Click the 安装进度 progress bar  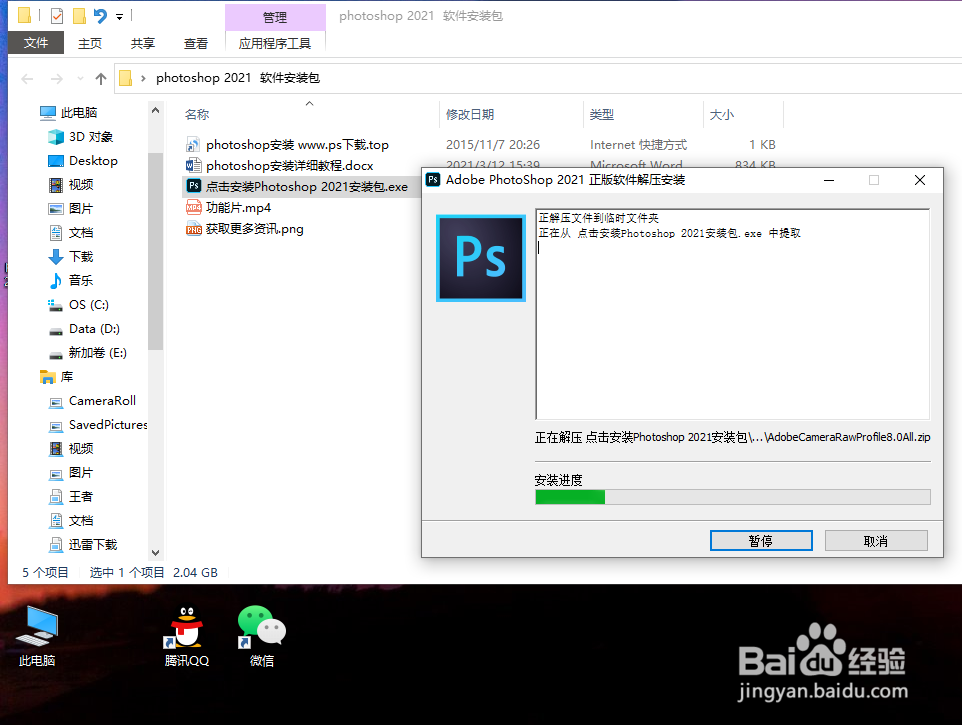click(x=733, y=497)
